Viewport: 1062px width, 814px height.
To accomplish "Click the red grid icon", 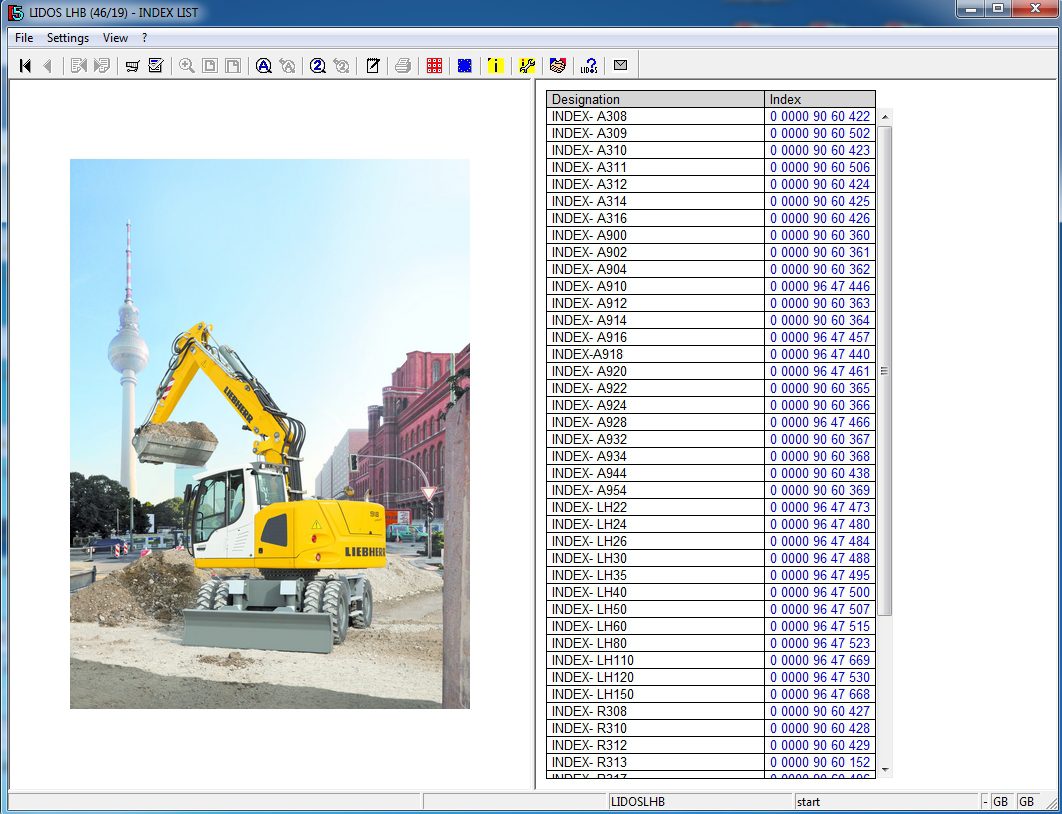I will [434, 66].
